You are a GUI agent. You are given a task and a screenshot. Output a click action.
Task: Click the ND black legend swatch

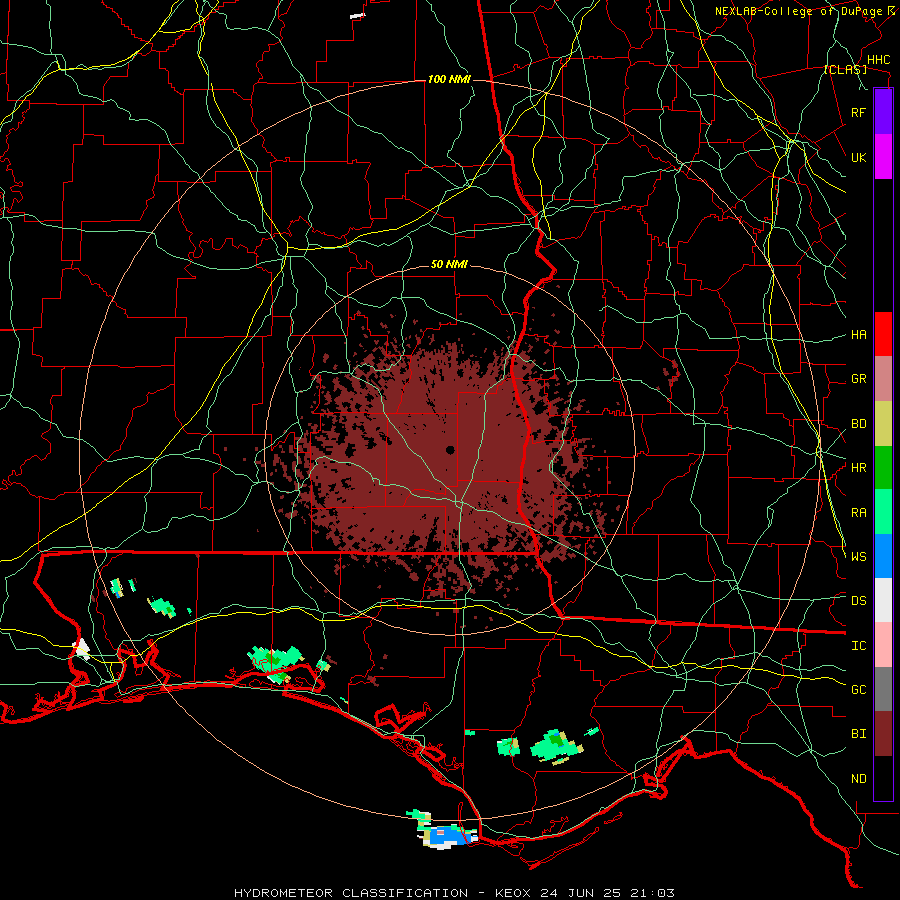[883, 778]
